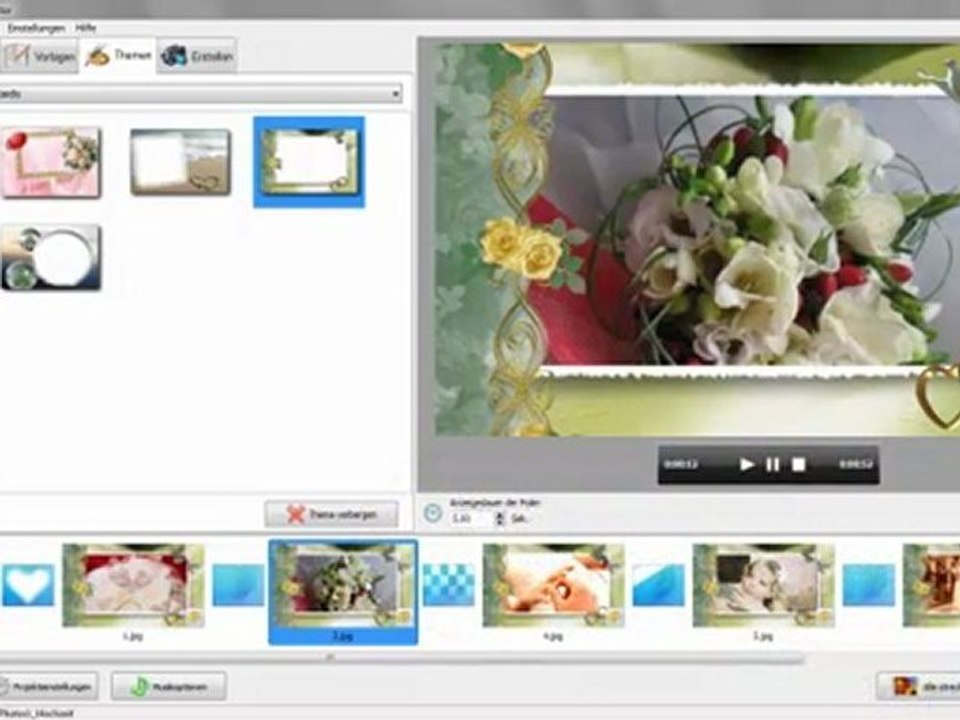The width and height of the screenshot is (960, 720).
Task: Switch to the Erstellen tab
Action: (x=197, y=56)
